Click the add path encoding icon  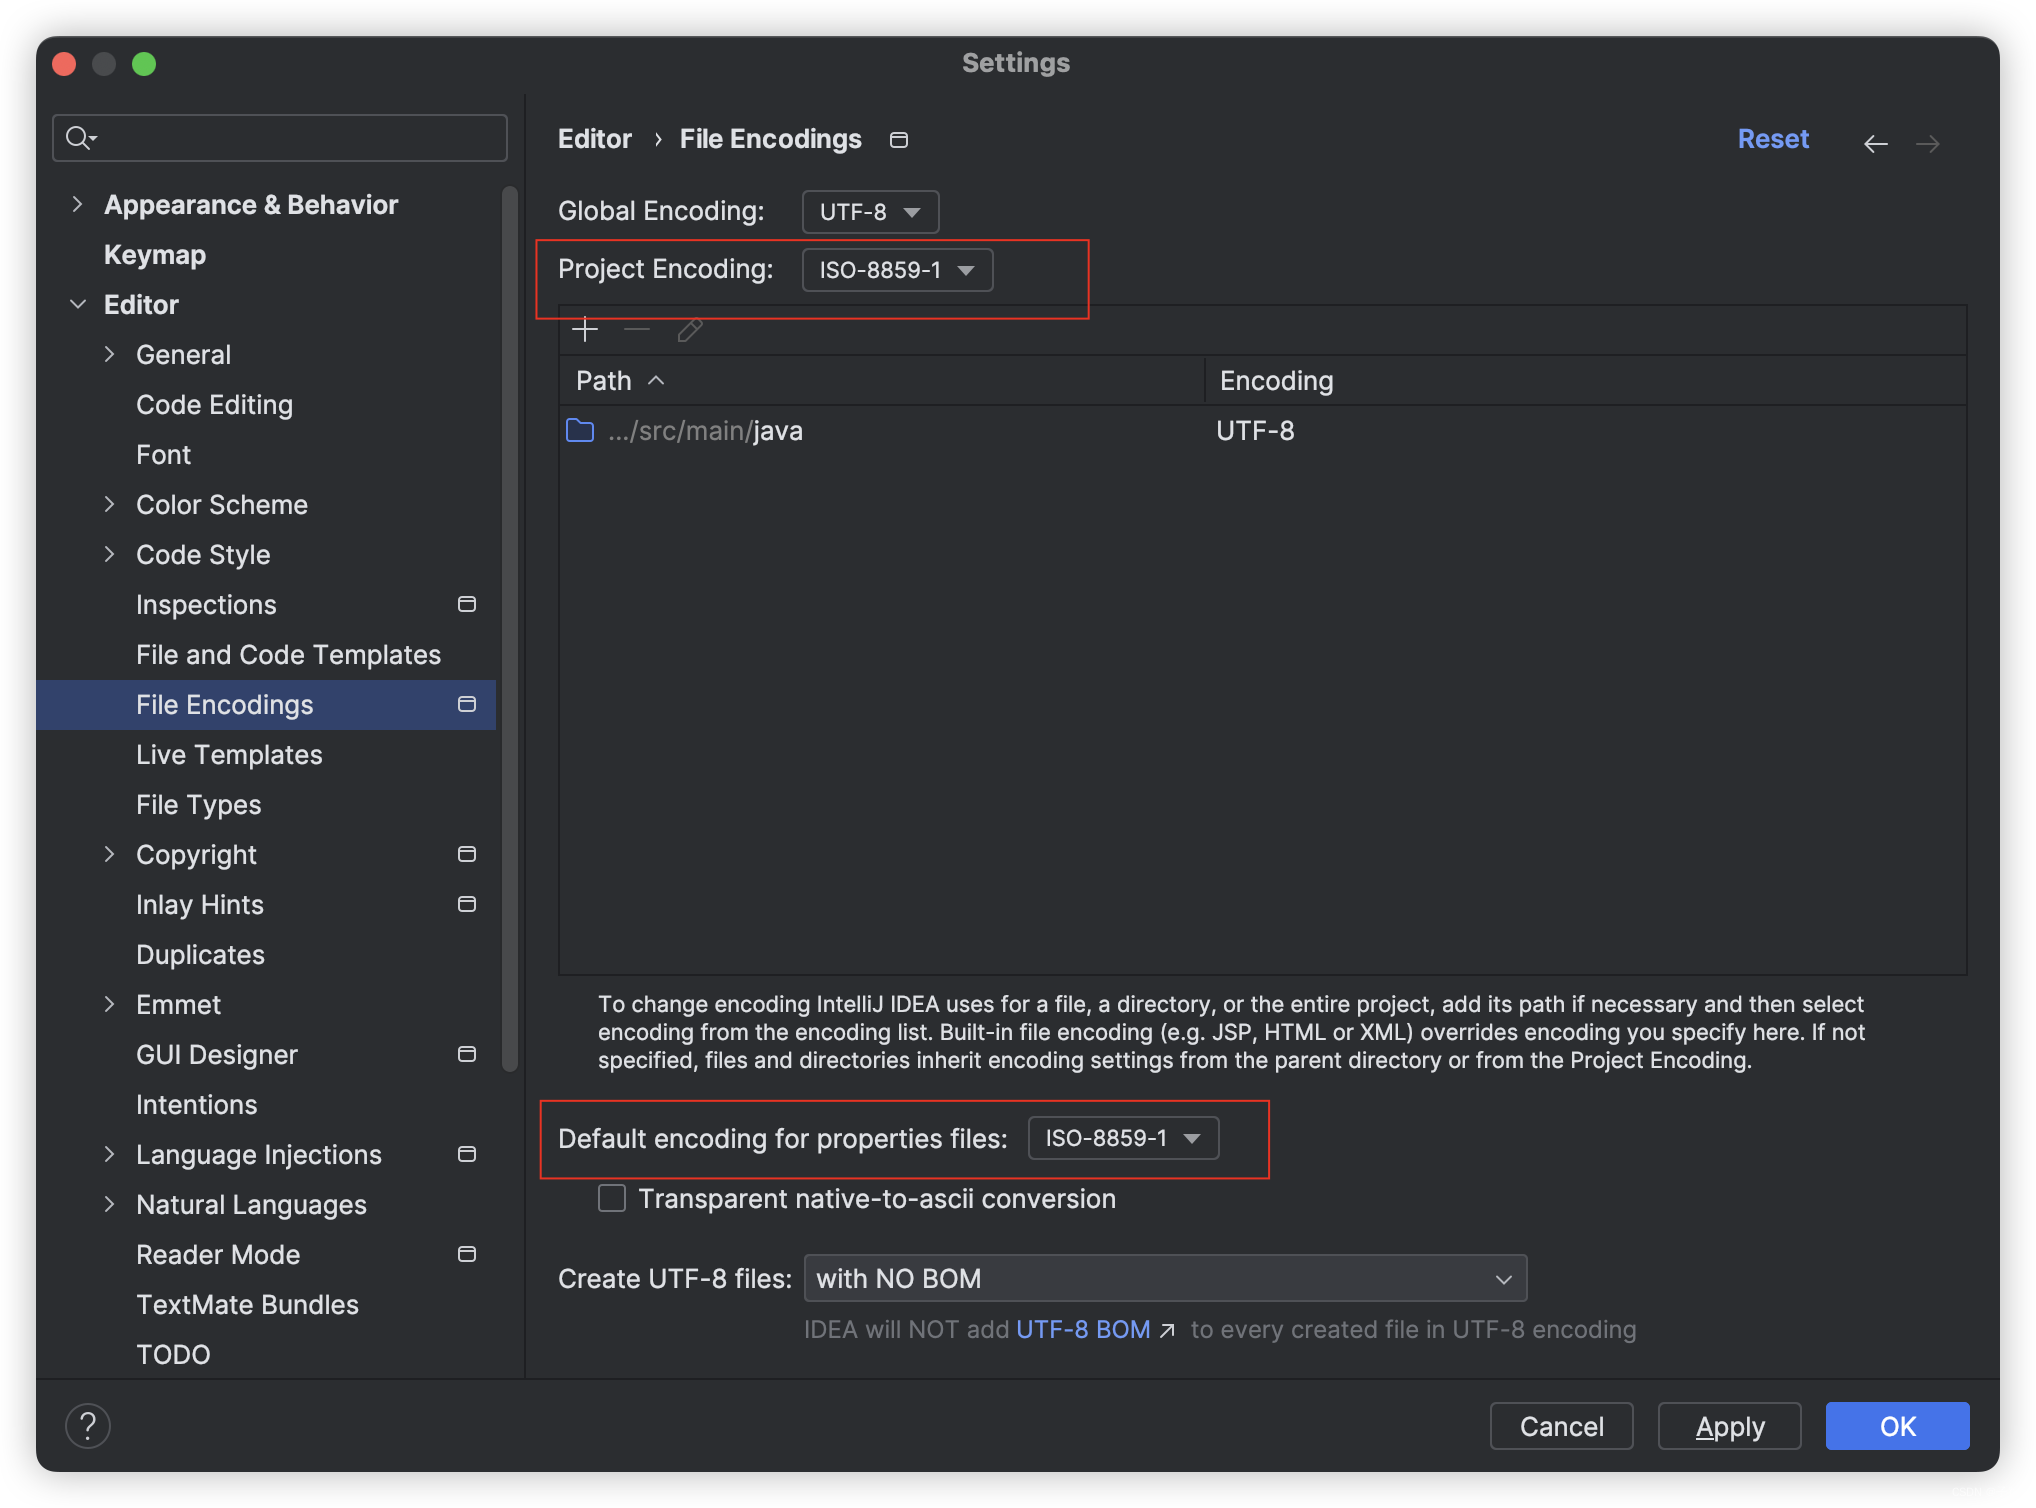coord(586,329)
